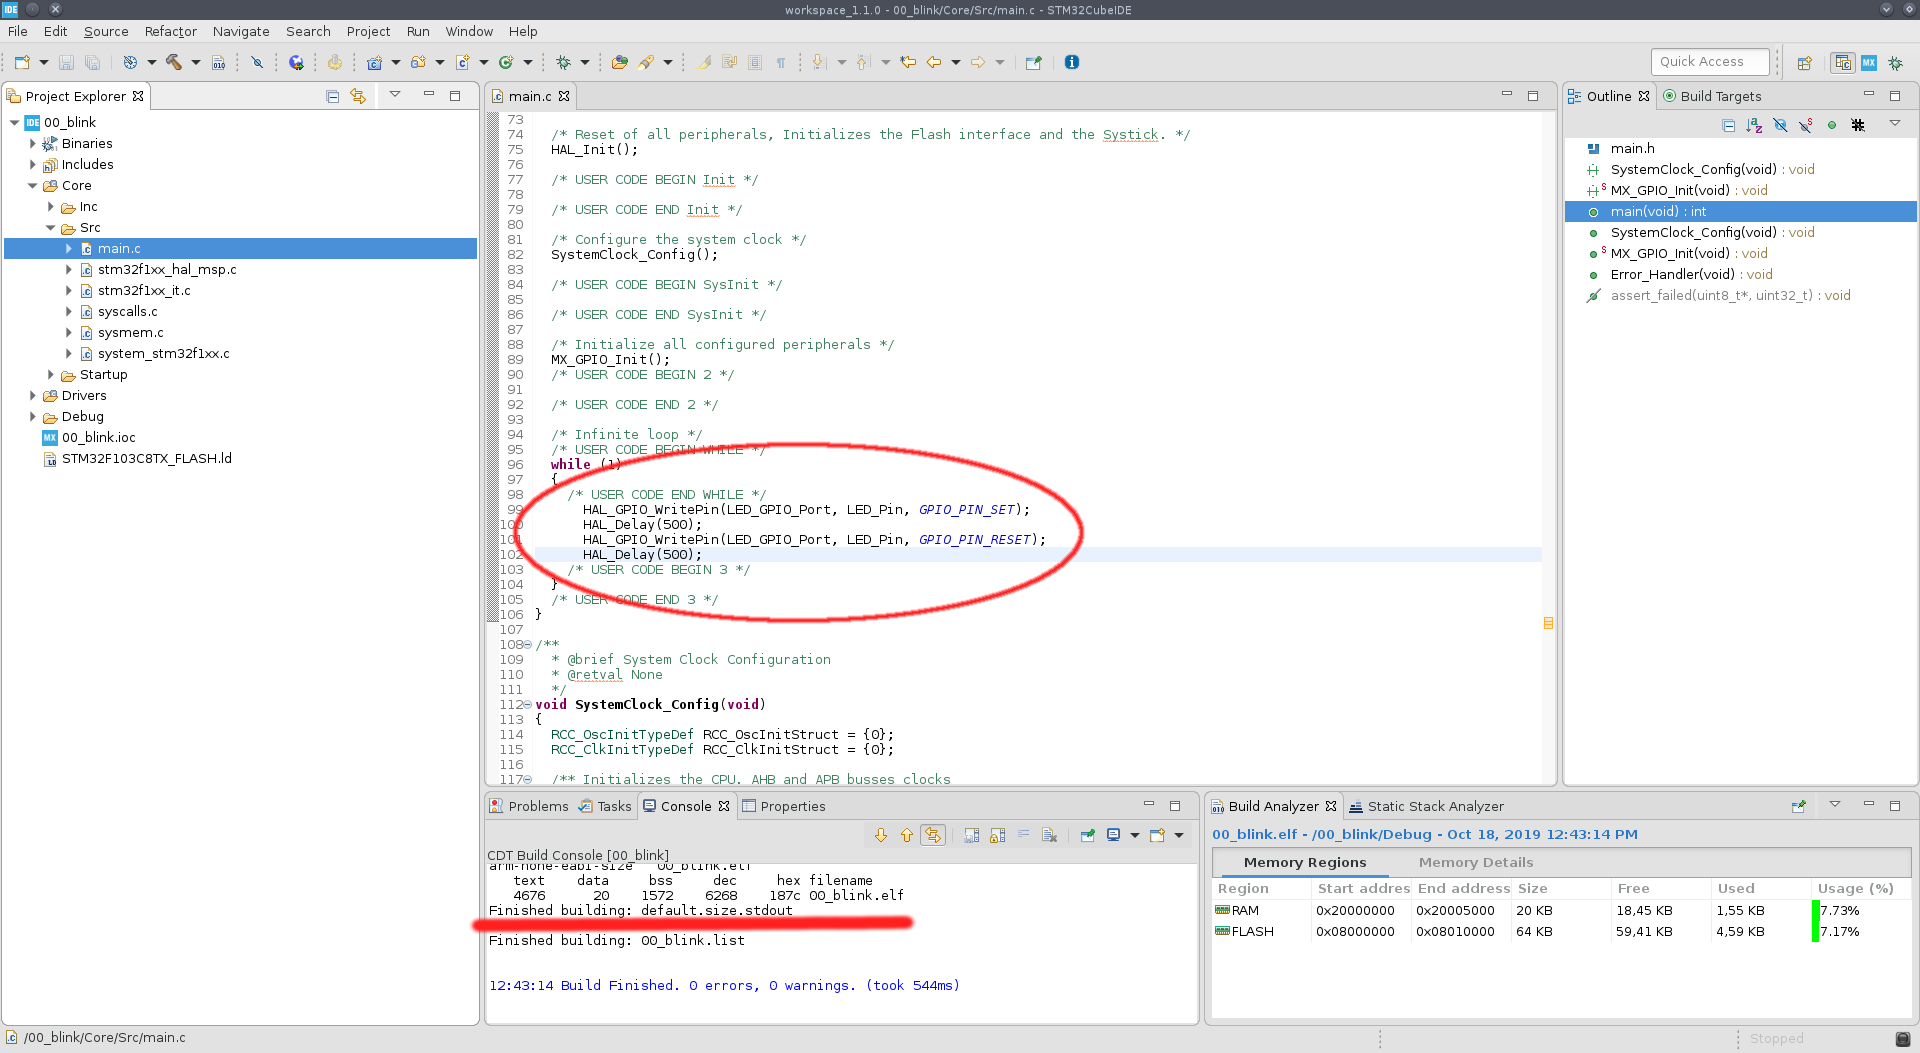The width and height of the screenshot is (1920, 1053).
Task: Select main.c in Project Explorer
Action: [x=119, y=248]
